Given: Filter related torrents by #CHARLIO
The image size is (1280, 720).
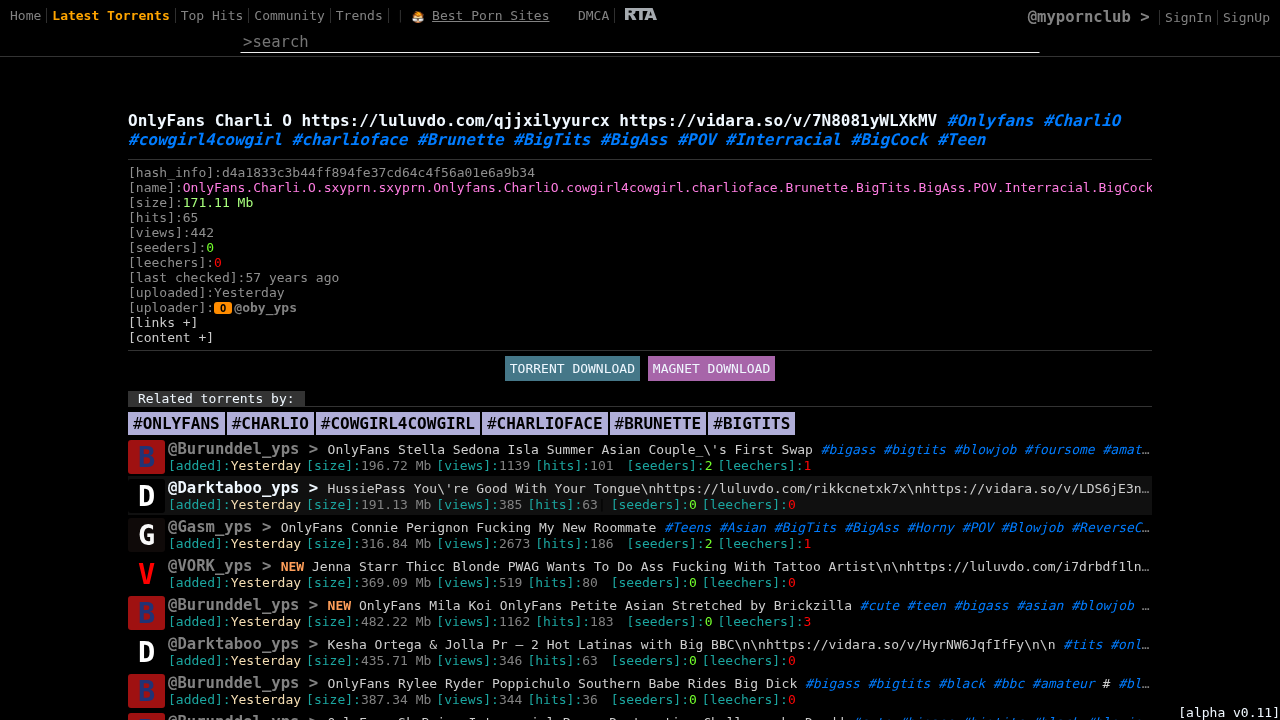Looking at the screenshot, I should (x=270, y=424).
